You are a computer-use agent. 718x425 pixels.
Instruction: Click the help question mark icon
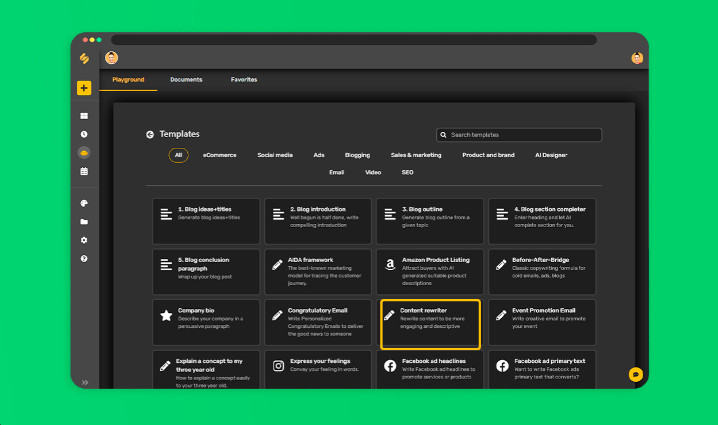[84, 259]
